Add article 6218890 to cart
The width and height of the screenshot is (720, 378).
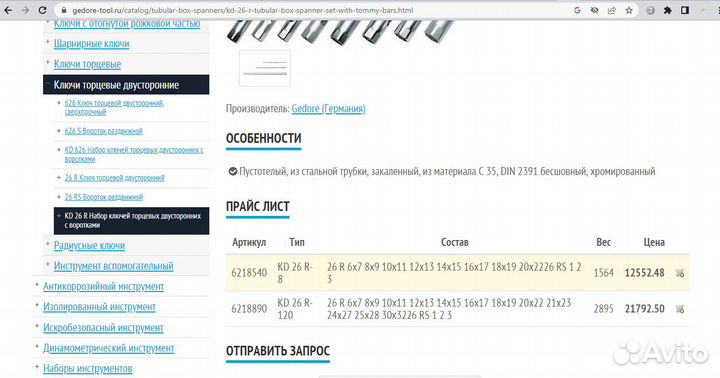[680, 309]
